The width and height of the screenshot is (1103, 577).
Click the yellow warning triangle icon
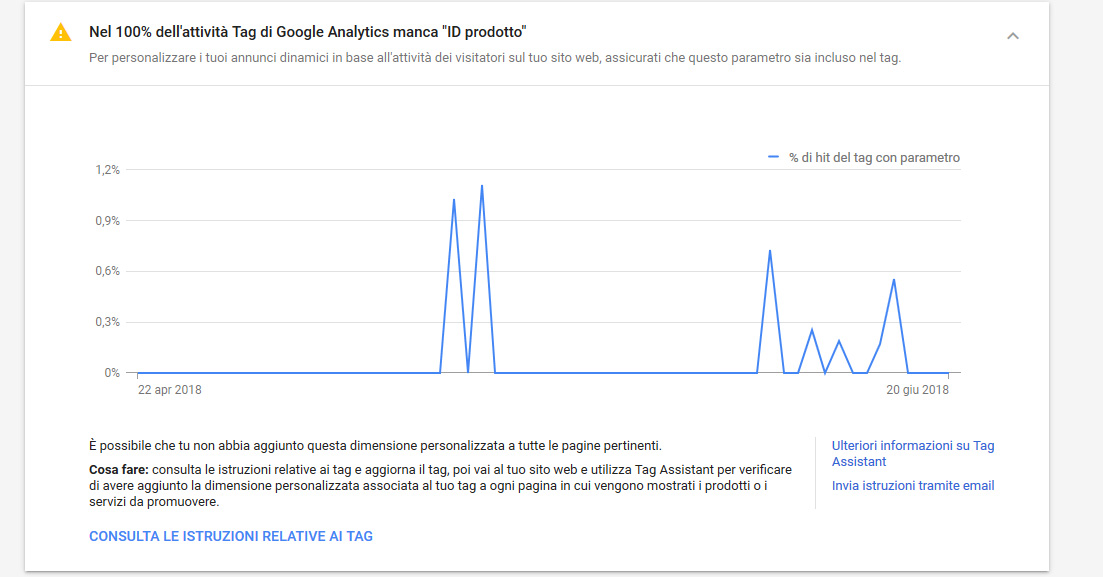tap(60, 32)
